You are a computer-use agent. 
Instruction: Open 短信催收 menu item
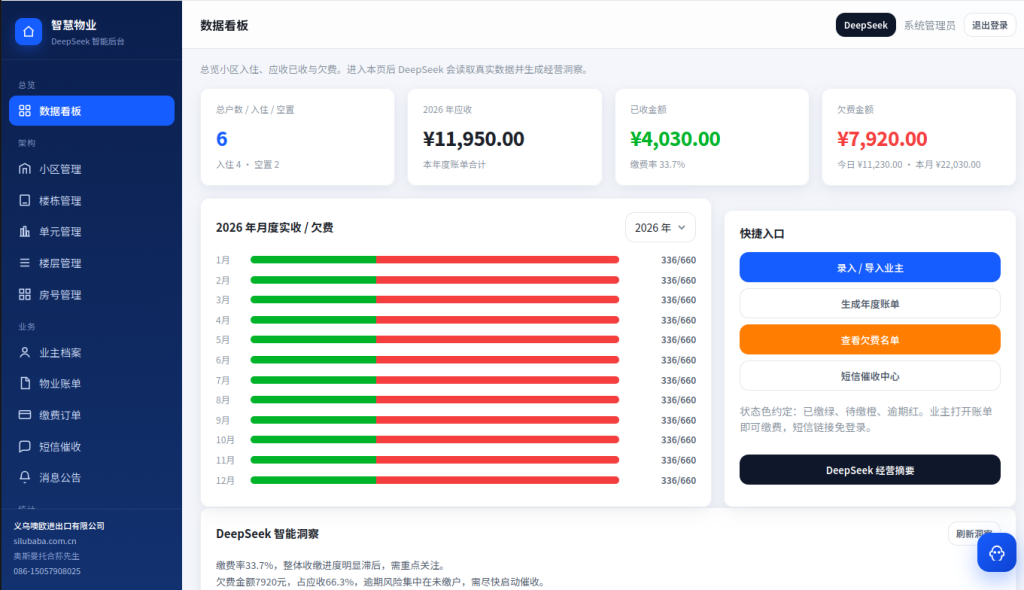coord(91,446)
